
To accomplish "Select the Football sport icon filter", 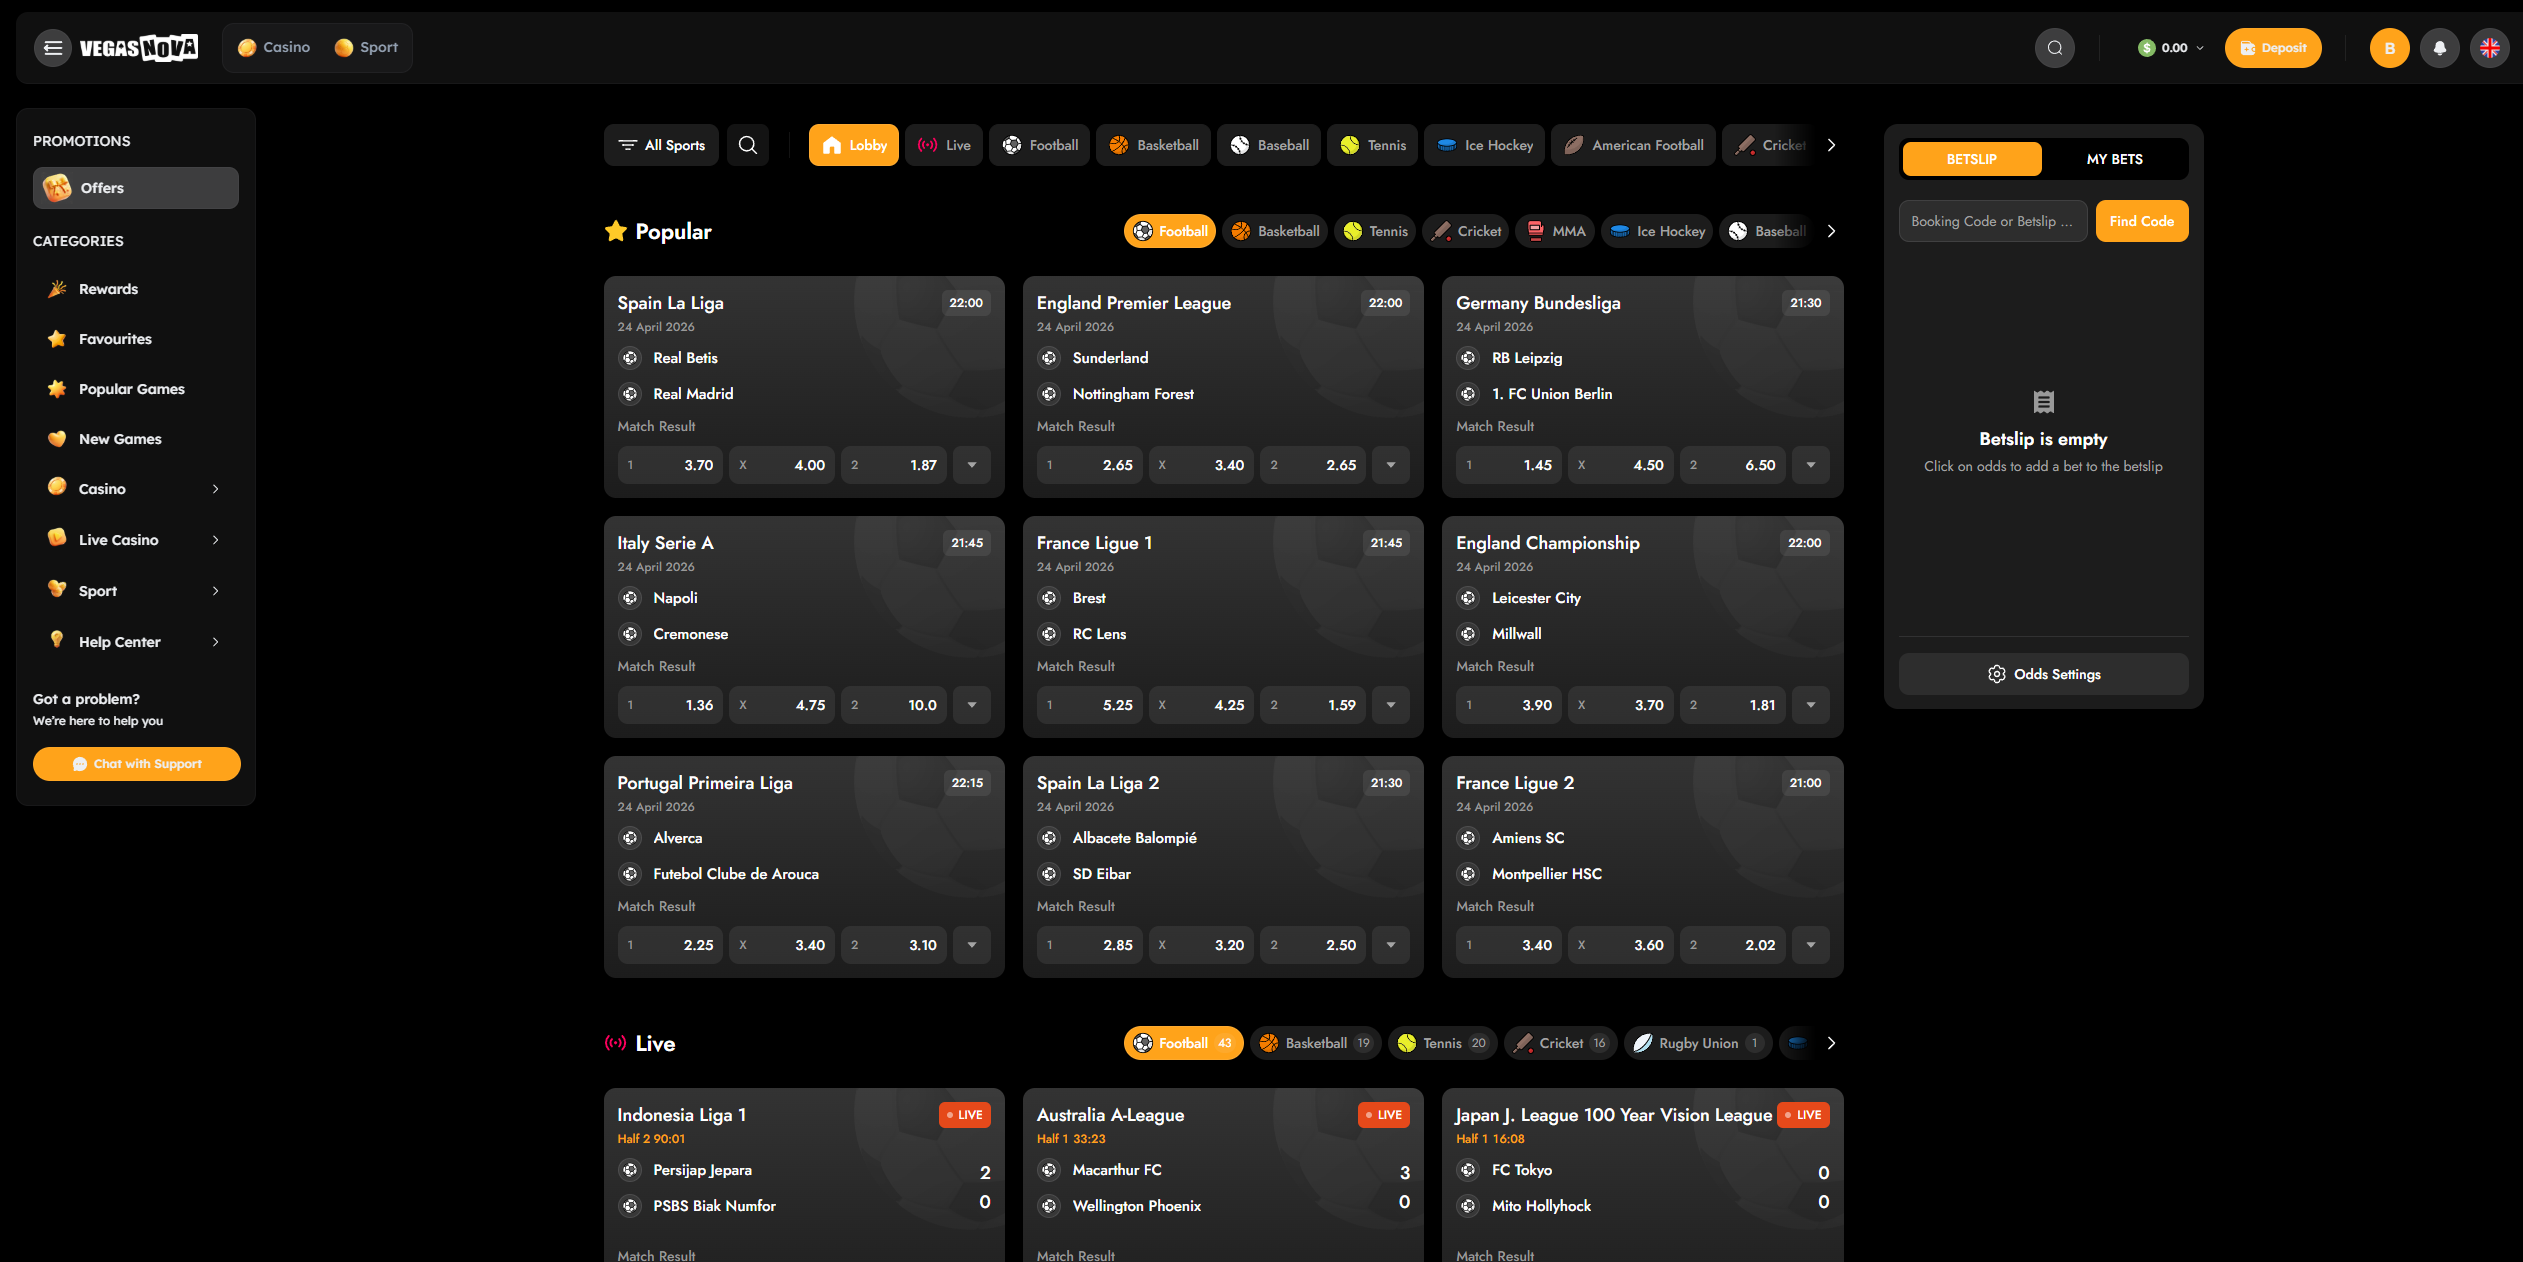I will pyautogui.click(x=1039, y=145).
